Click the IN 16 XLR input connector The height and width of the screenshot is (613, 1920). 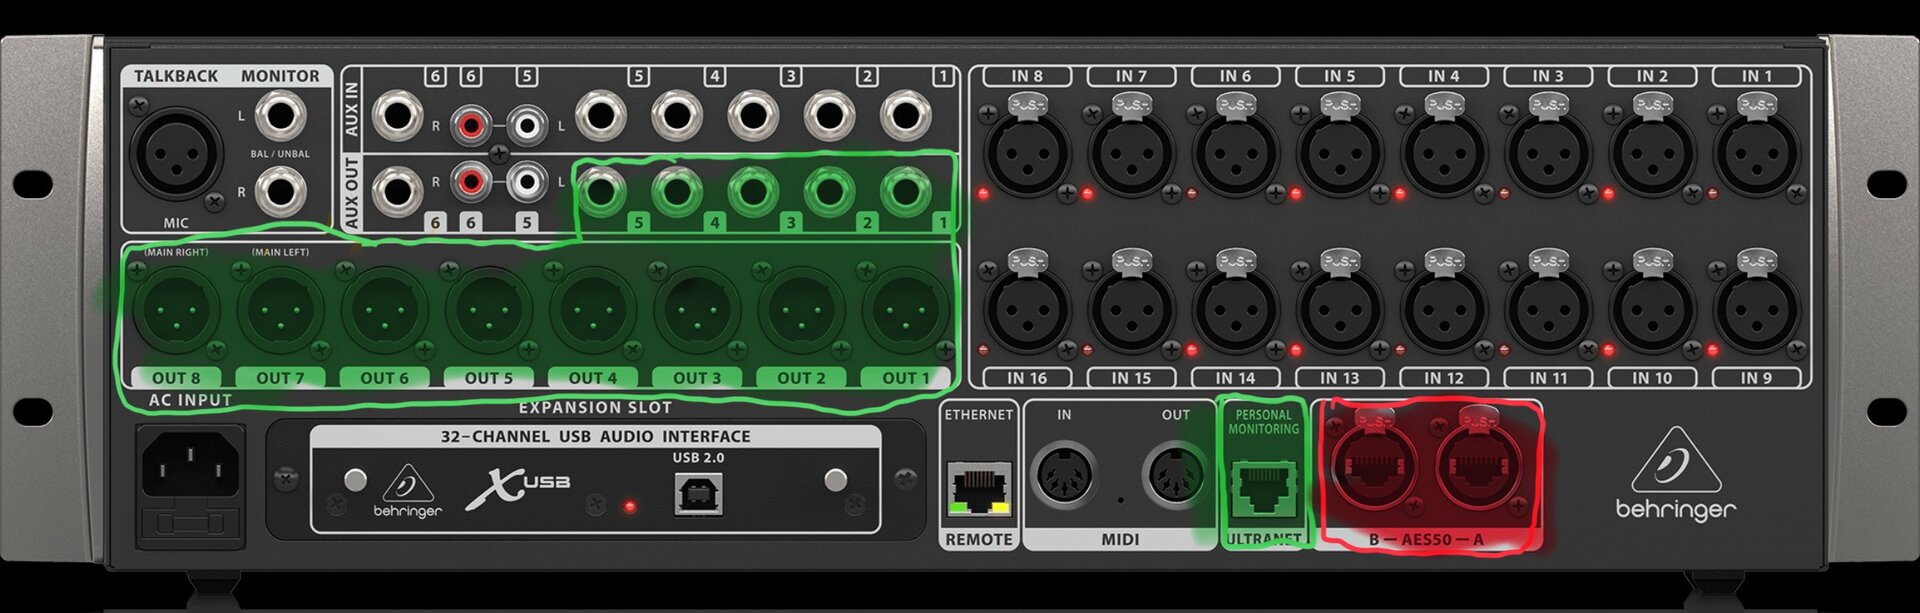(1027, 308)
